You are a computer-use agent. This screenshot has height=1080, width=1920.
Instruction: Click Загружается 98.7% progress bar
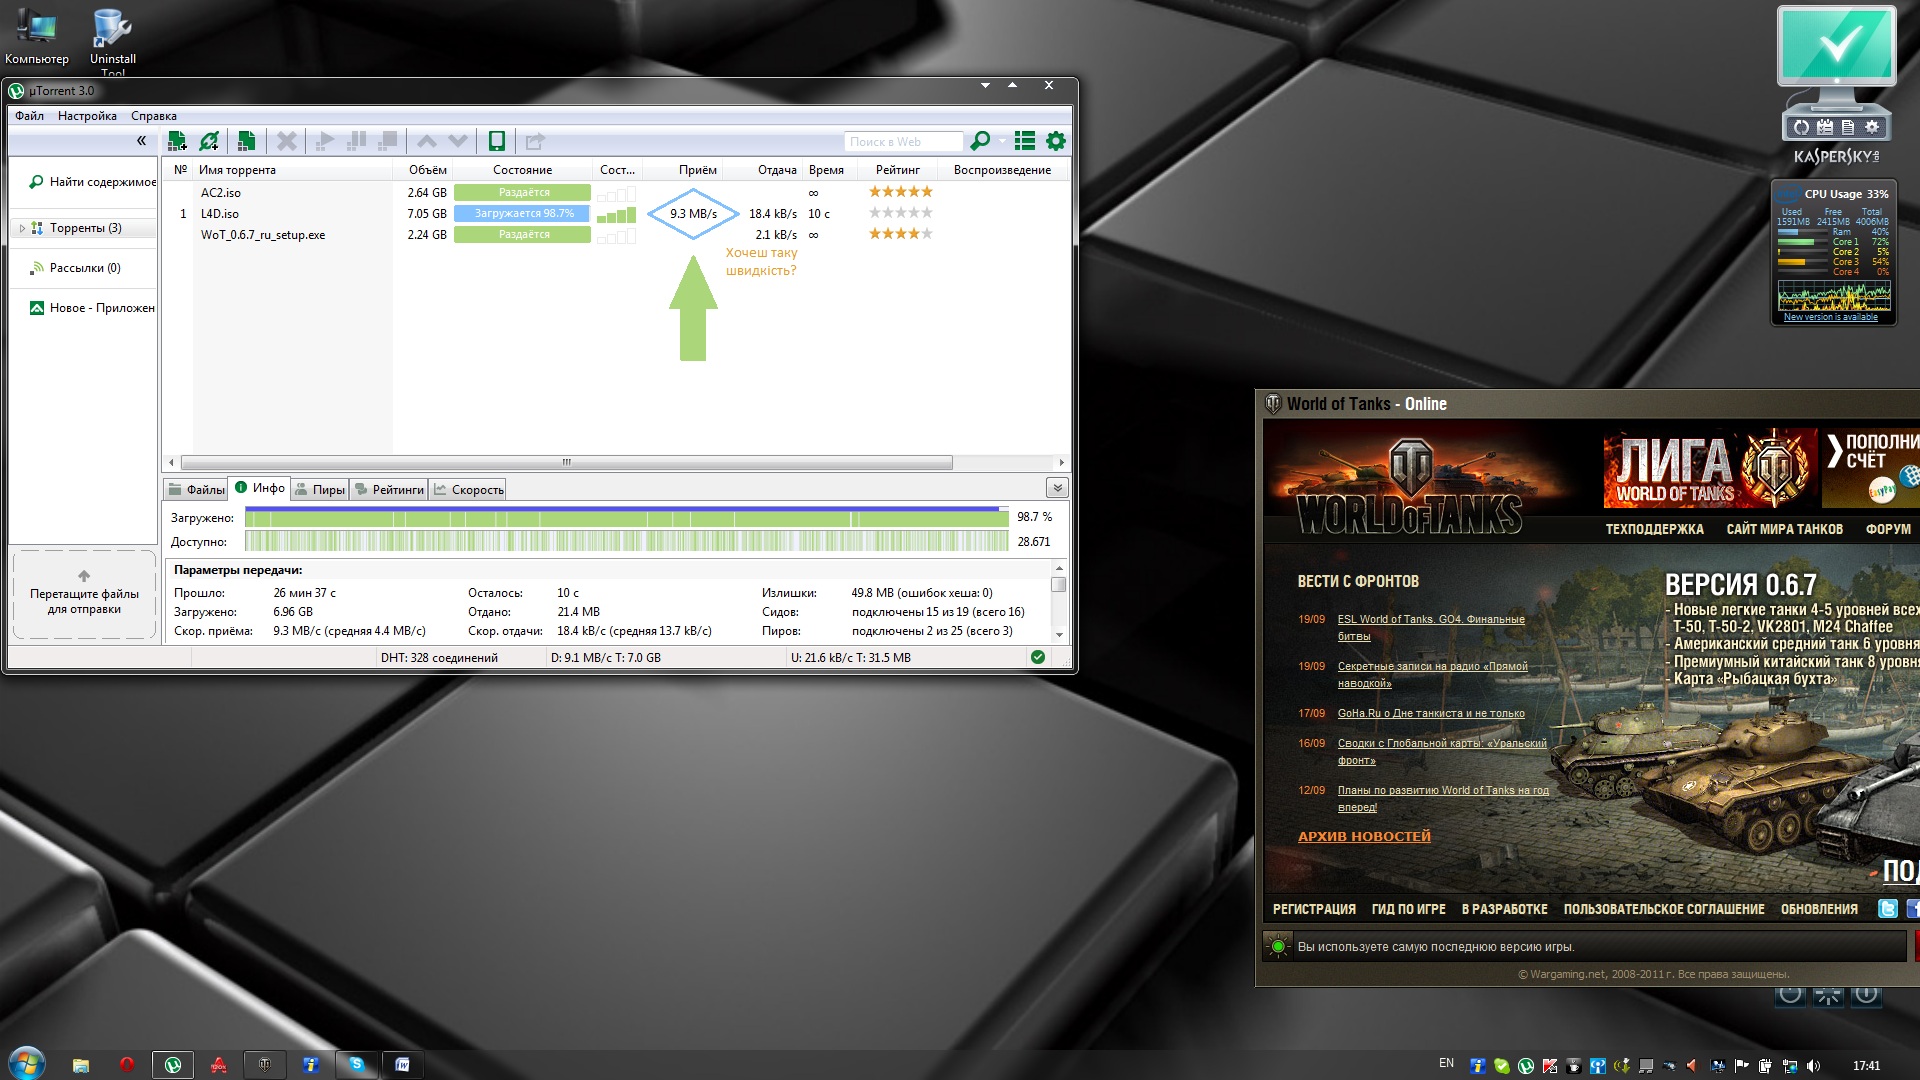(522, 213)
